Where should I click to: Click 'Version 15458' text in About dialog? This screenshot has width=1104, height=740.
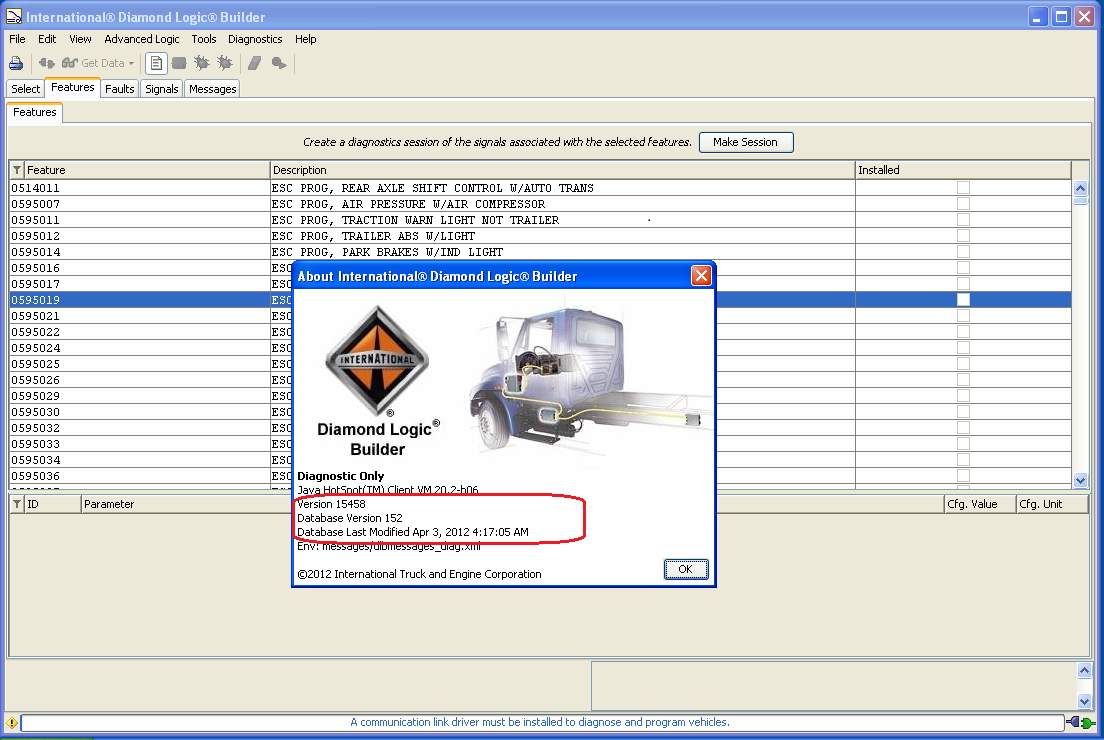[x=331, y=504]
